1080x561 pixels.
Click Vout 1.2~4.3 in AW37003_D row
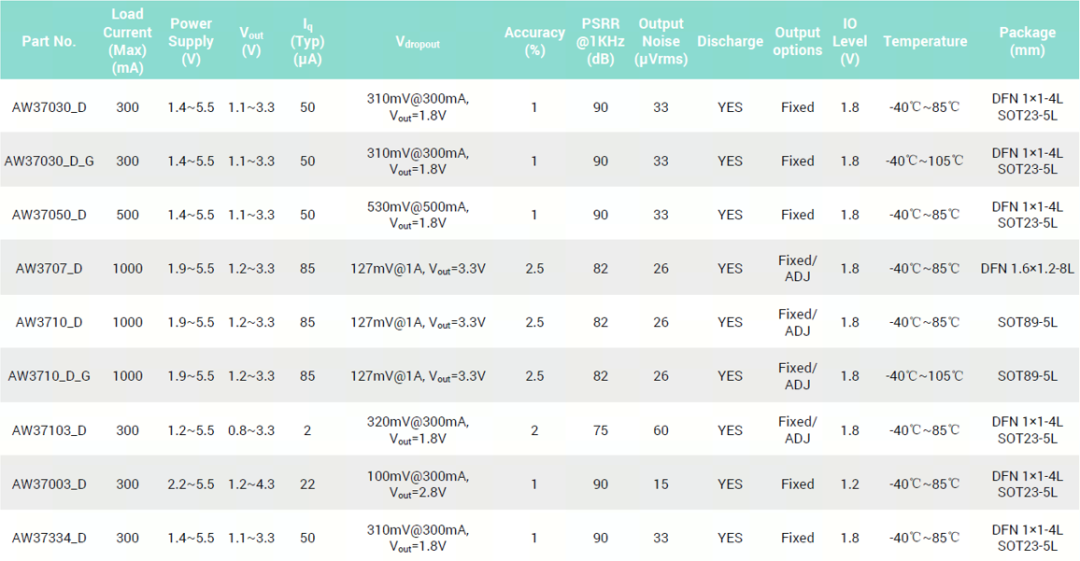251,484
